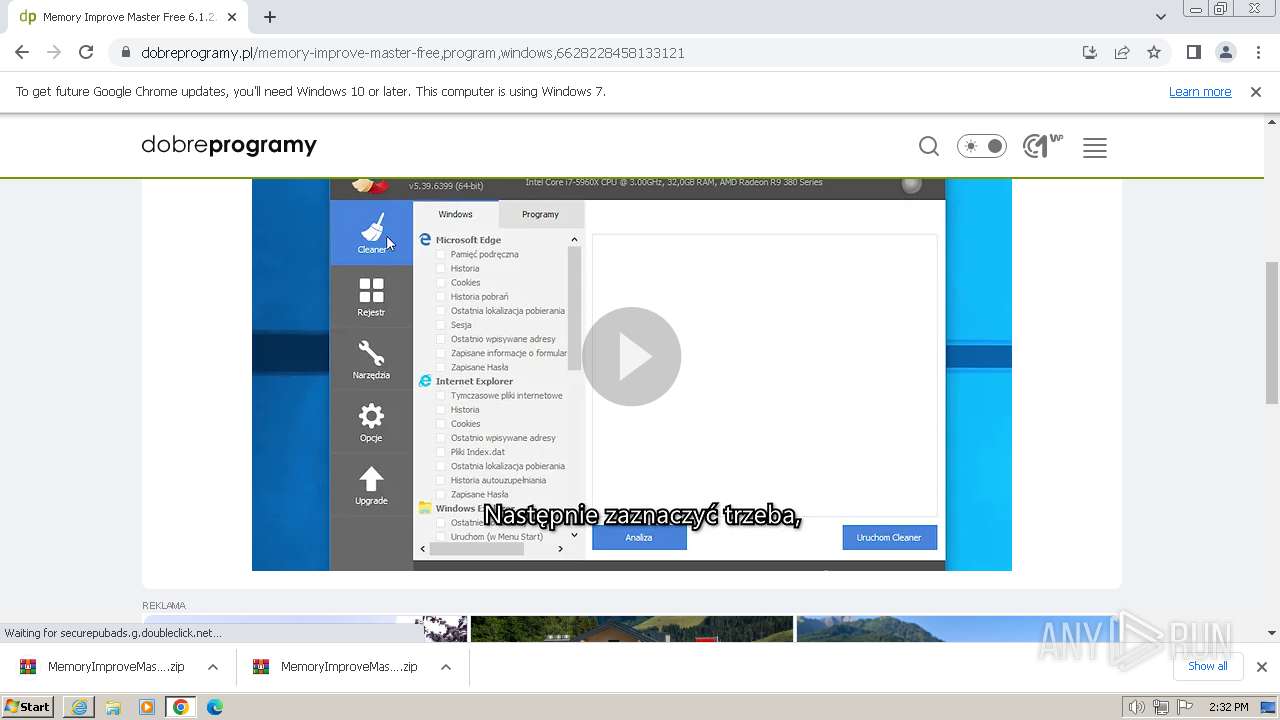Open the hamburger site menu
This screenshot has width=1280, height=720.
pos(1095,148)
